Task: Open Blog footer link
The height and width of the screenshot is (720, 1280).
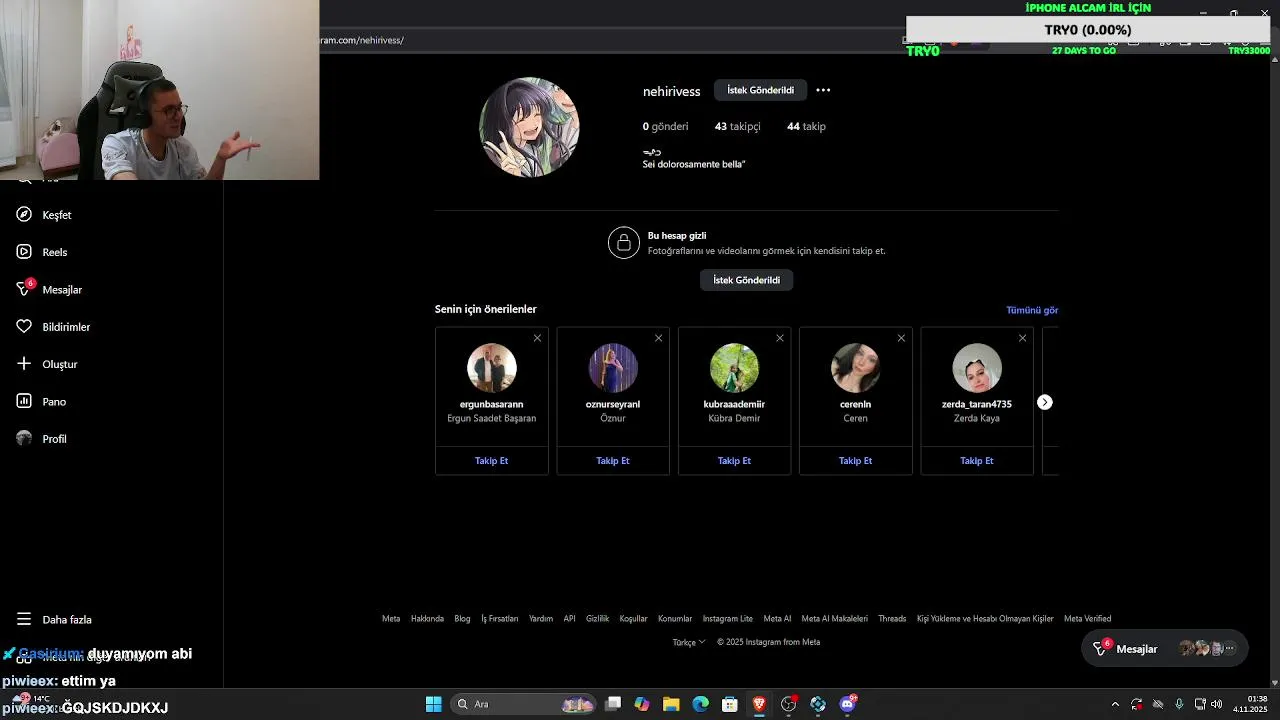Action: [x=462, y=618]
